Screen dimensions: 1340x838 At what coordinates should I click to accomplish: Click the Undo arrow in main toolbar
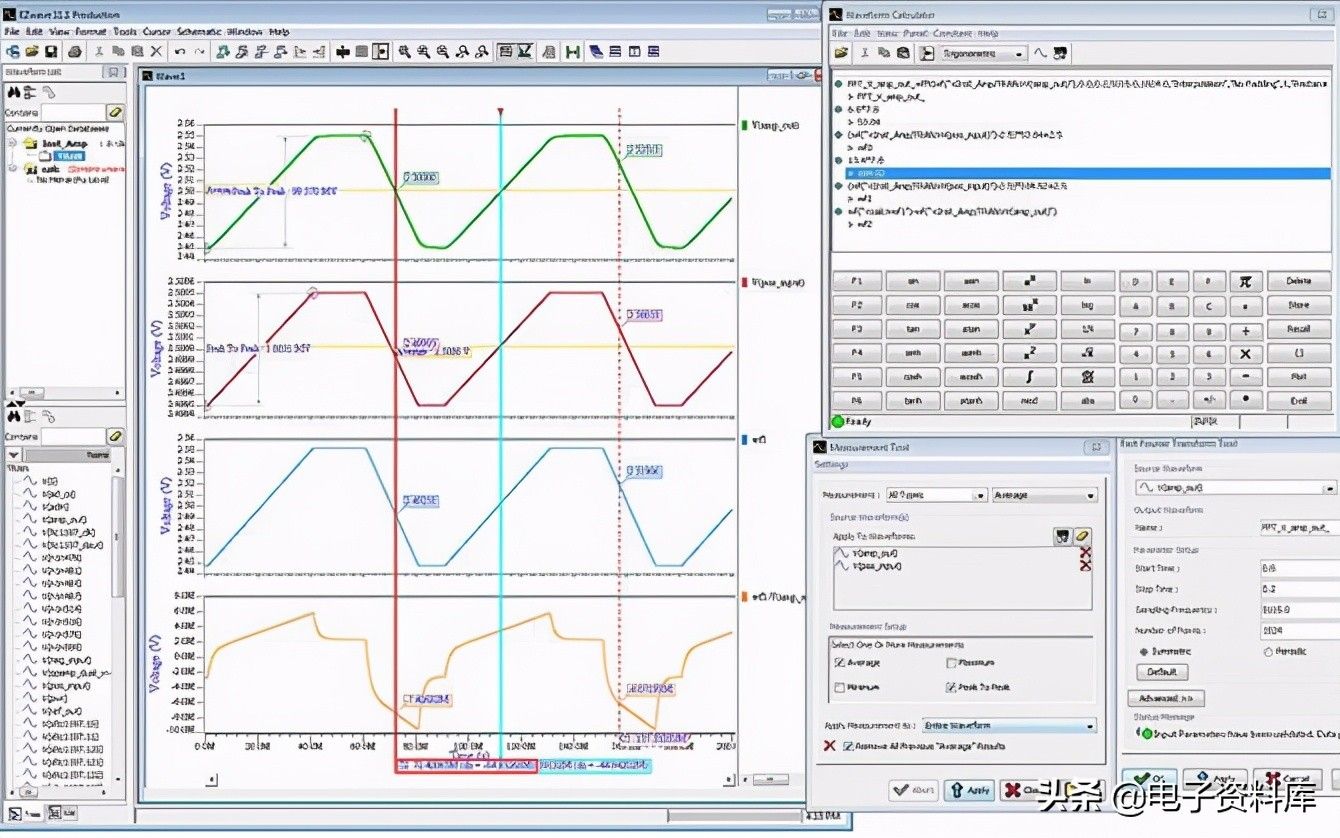[180, 51]
